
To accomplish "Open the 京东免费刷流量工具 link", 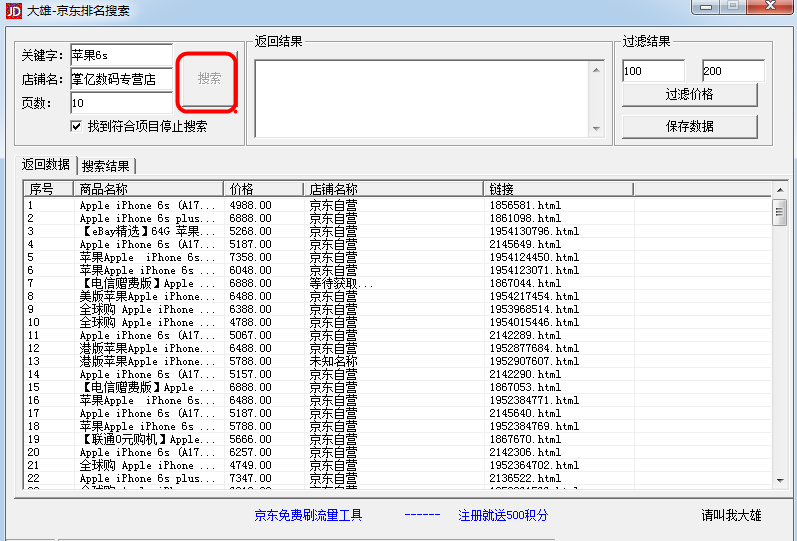I will (308, 516).
